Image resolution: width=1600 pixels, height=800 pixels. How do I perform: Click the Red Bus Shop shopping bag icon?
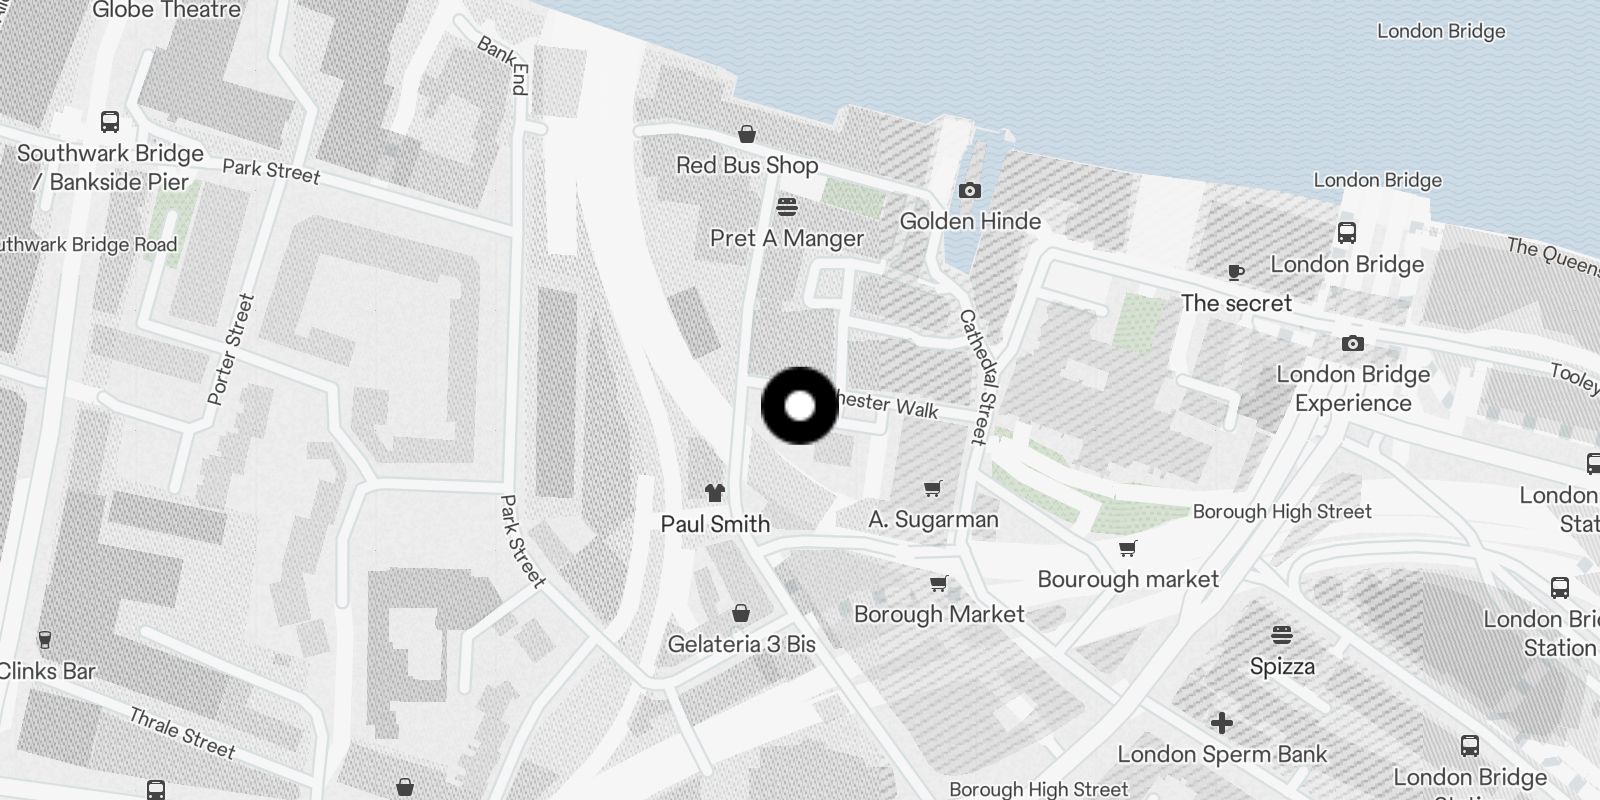(x=746, y=134)
